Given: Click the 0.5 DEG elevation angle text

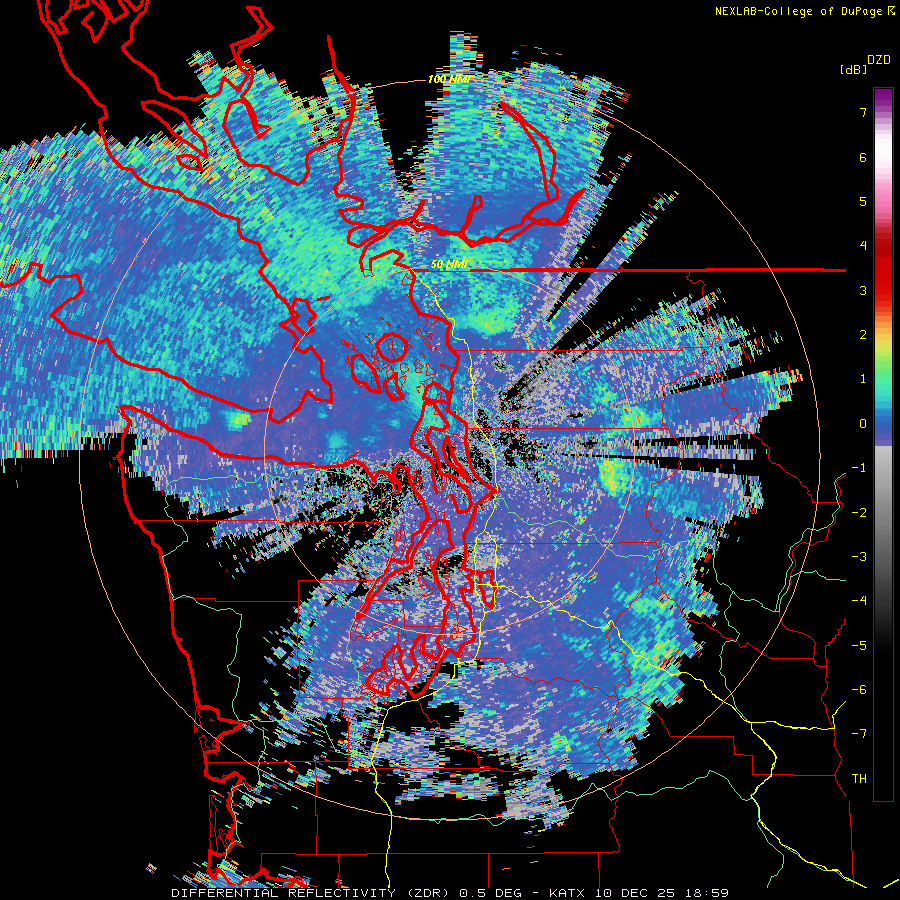Looking at the screenshot, I should [x=490, y=893].
